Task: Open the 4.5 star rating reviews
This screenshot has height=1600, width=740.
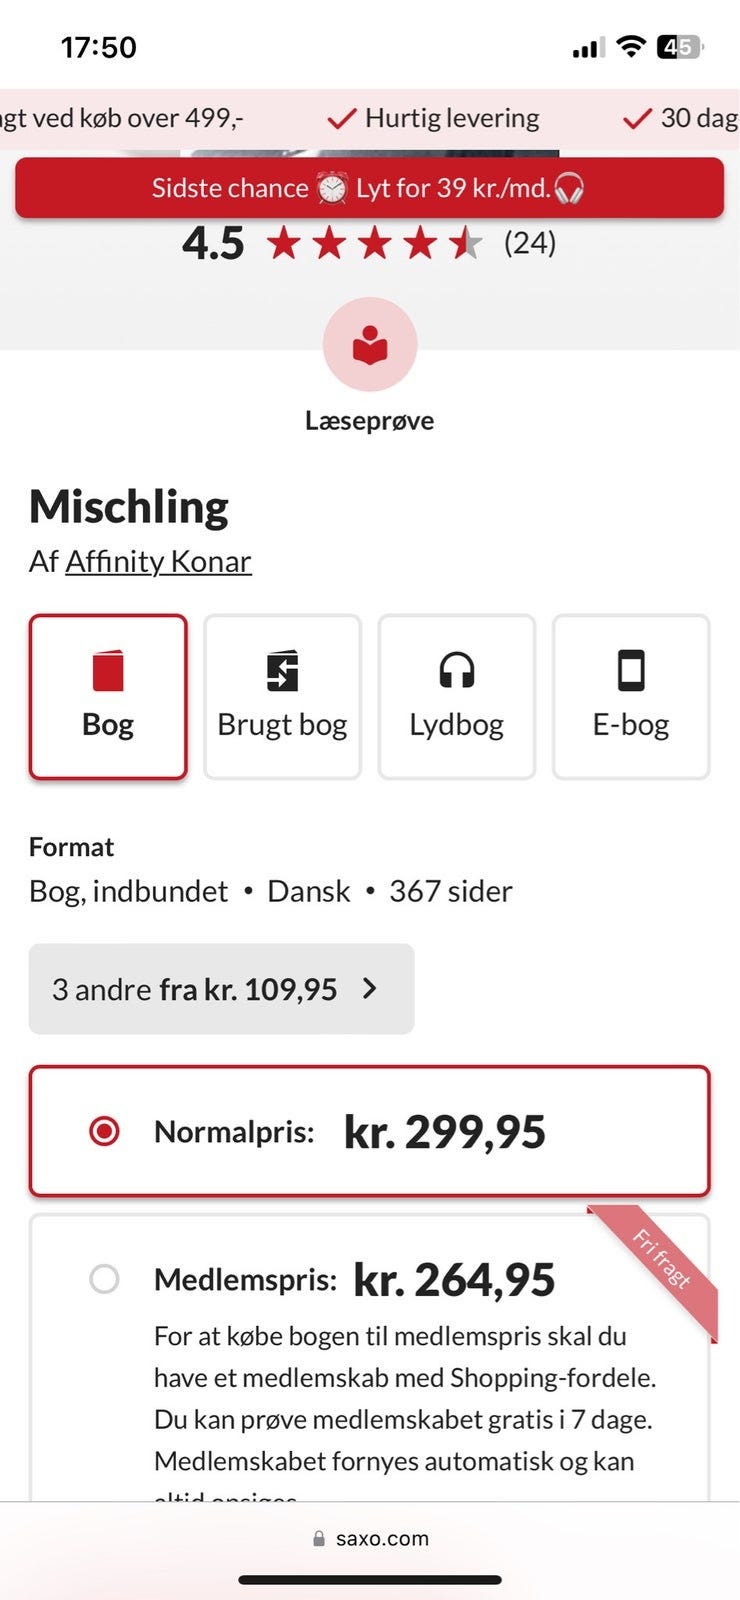Action: coord(369,243)
